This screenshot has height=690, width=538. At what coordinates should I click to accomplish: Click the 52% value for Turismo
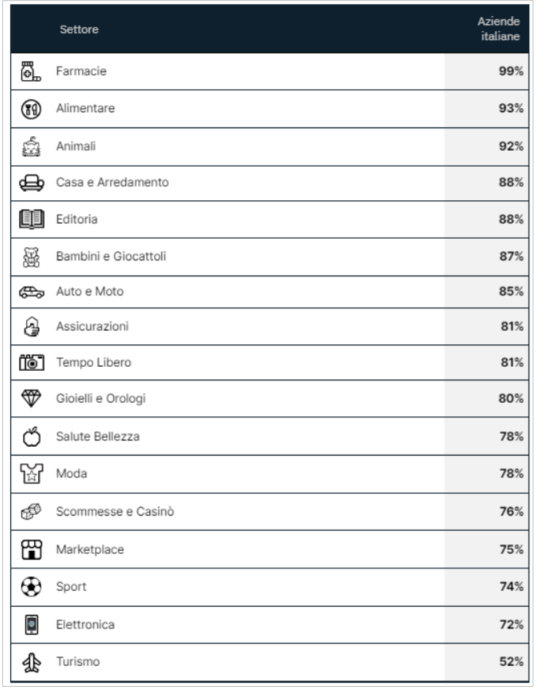(x=512, y=662)
